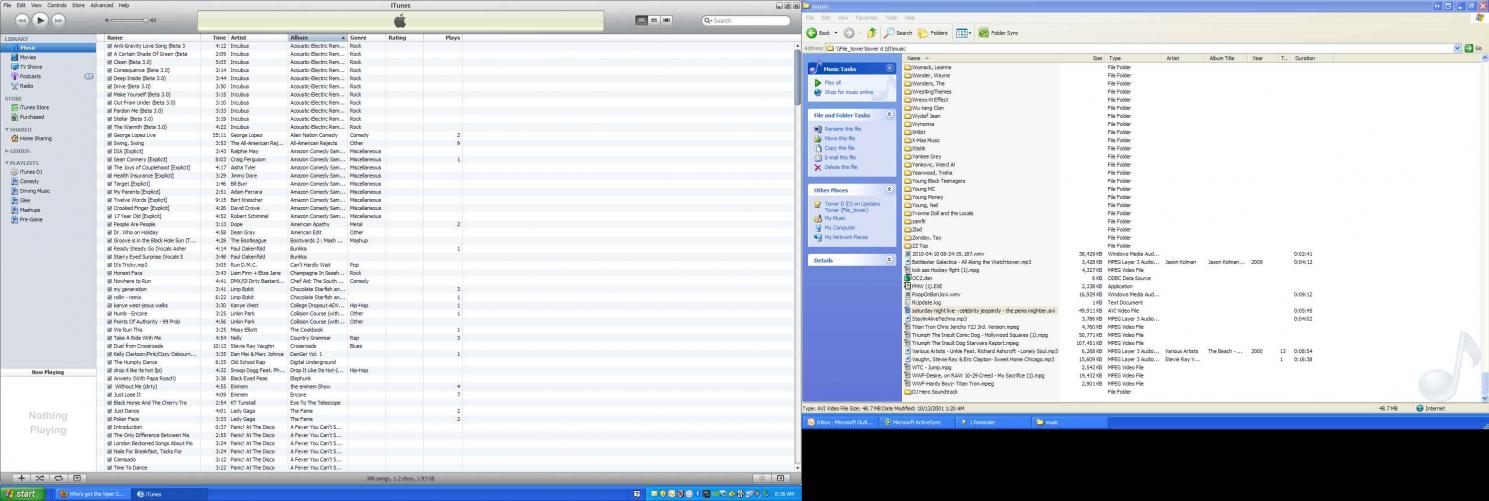Collapse the SHARED section in iTunes sidebar
The image size is (1489, 501).
[5, 129]
